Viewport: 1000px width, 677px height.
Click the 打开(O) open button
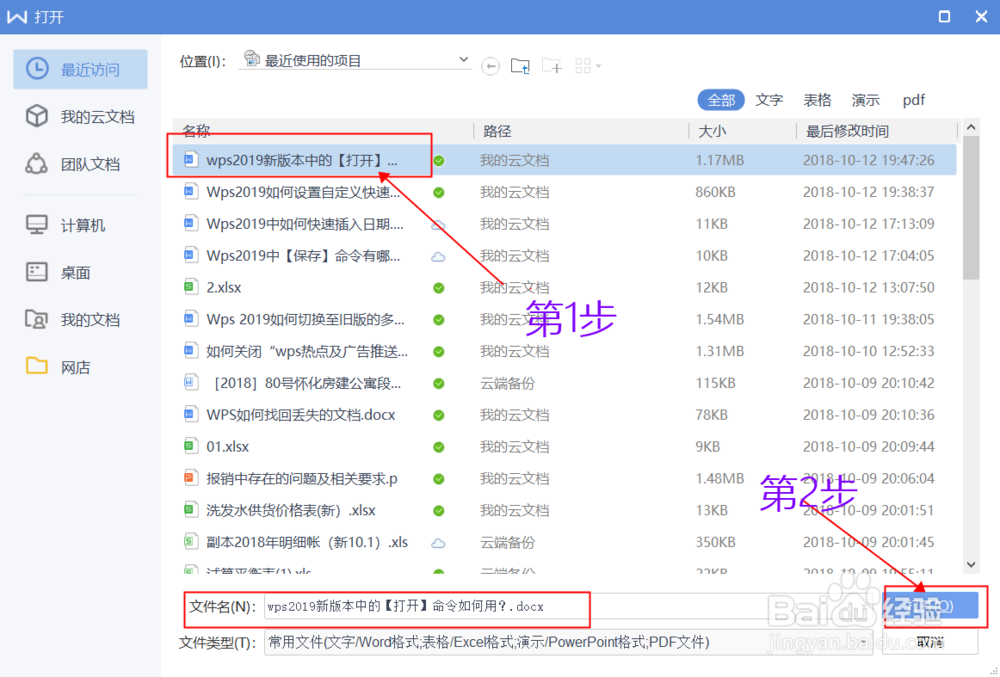(x=930, y=606)
